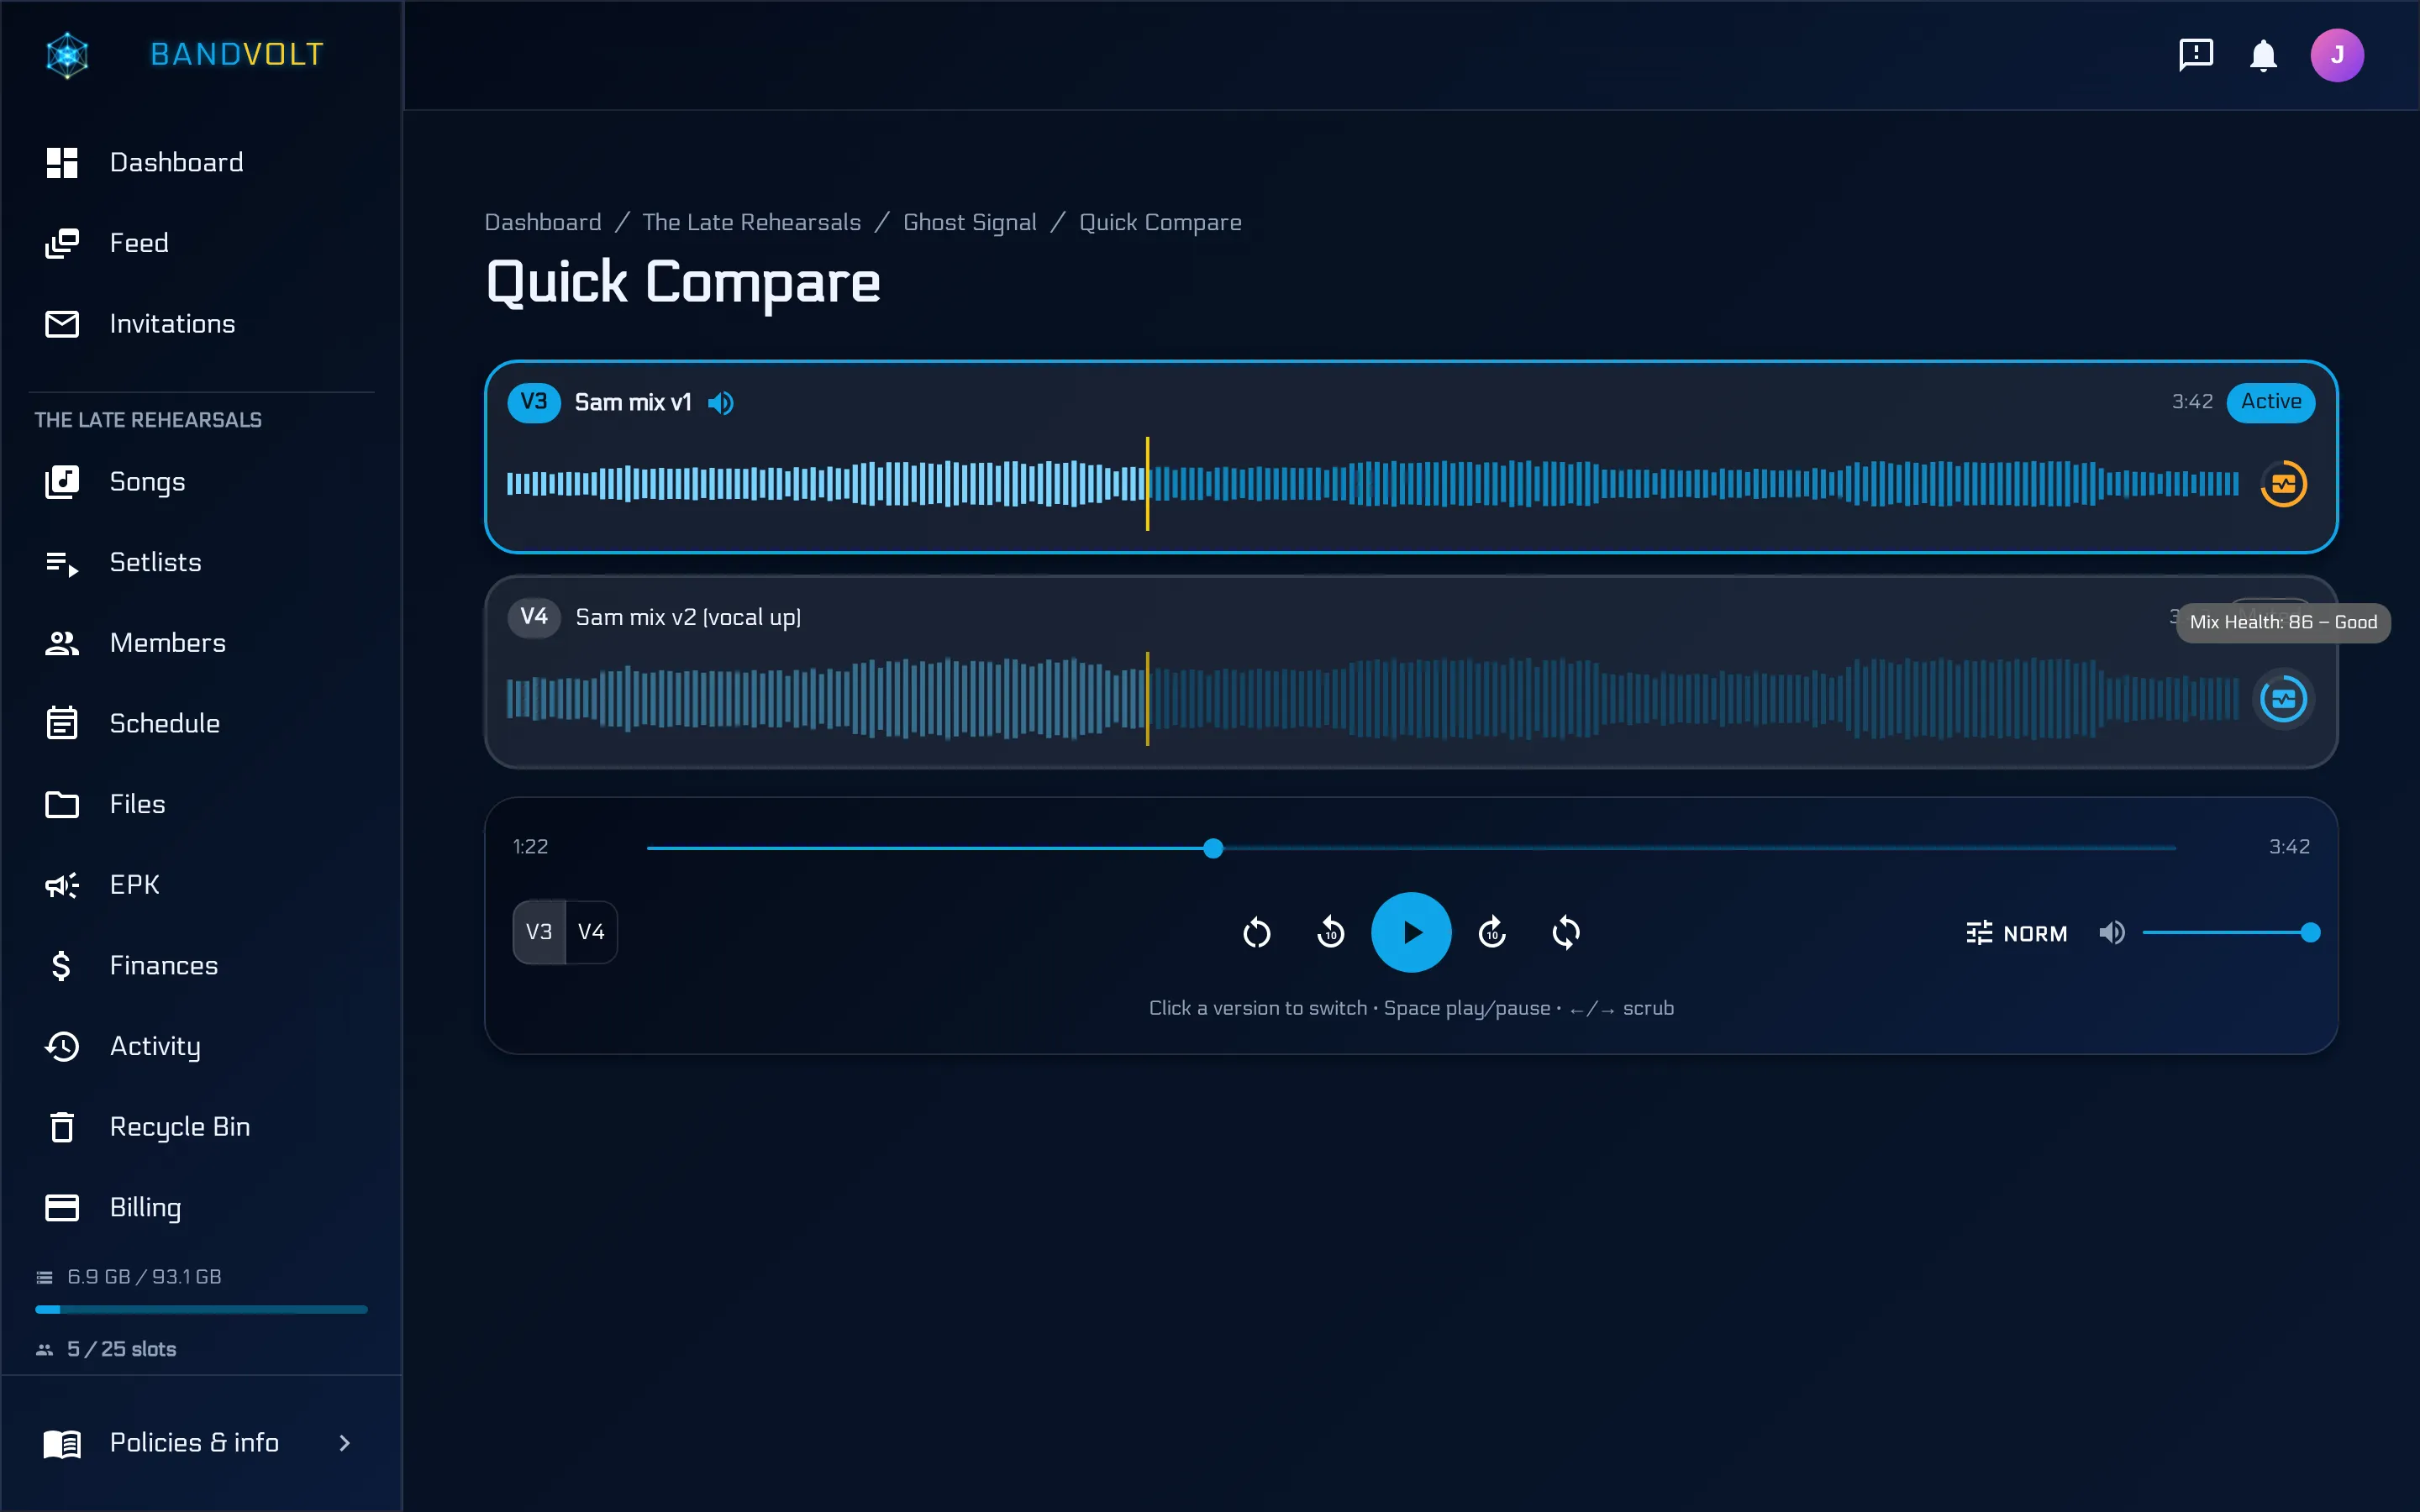This screenshot has width=2420, height=1512.
Task: Open Invitations in sidebar
Action: coord(201,324)
